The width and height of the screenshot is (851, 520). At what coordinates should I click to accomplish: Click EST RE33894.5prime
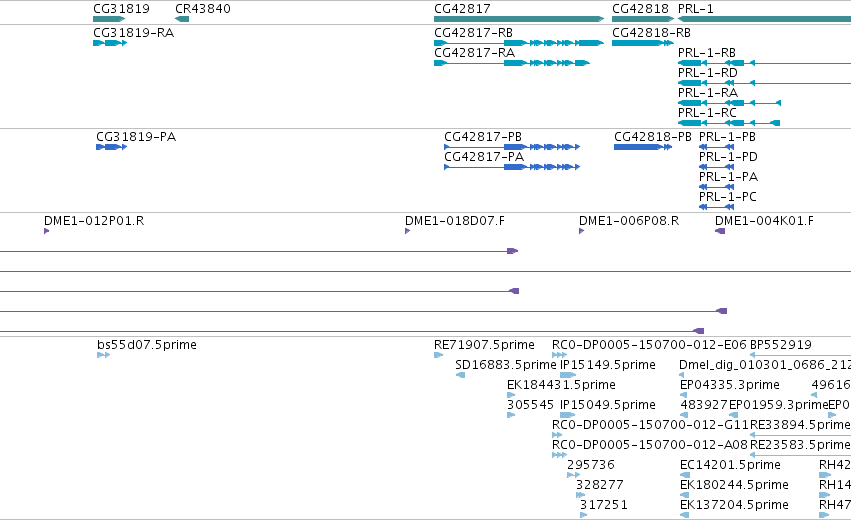pyautogui.click(x=801, y=435)
